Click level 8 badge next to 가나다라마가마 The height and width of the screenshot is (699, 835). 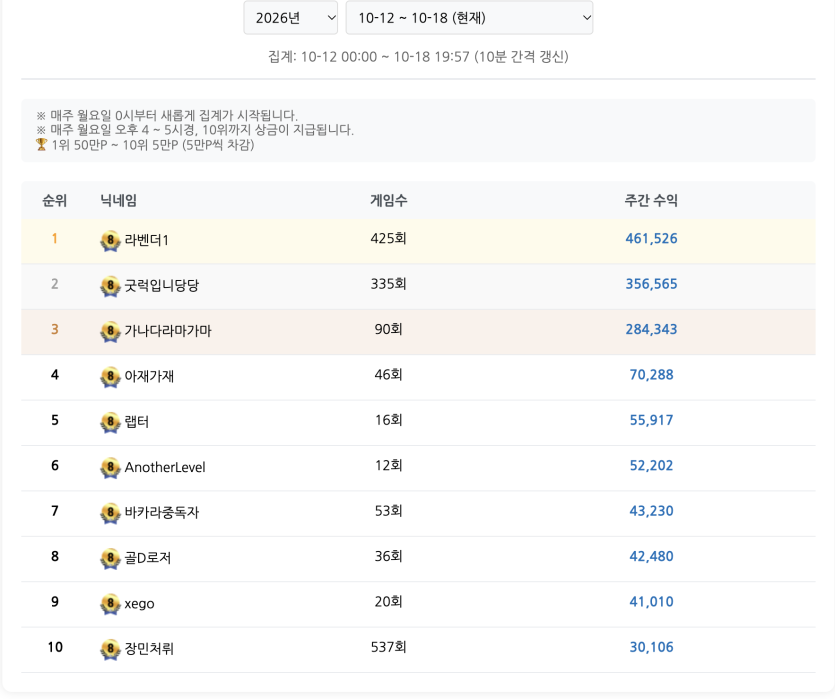pos(110,331)
